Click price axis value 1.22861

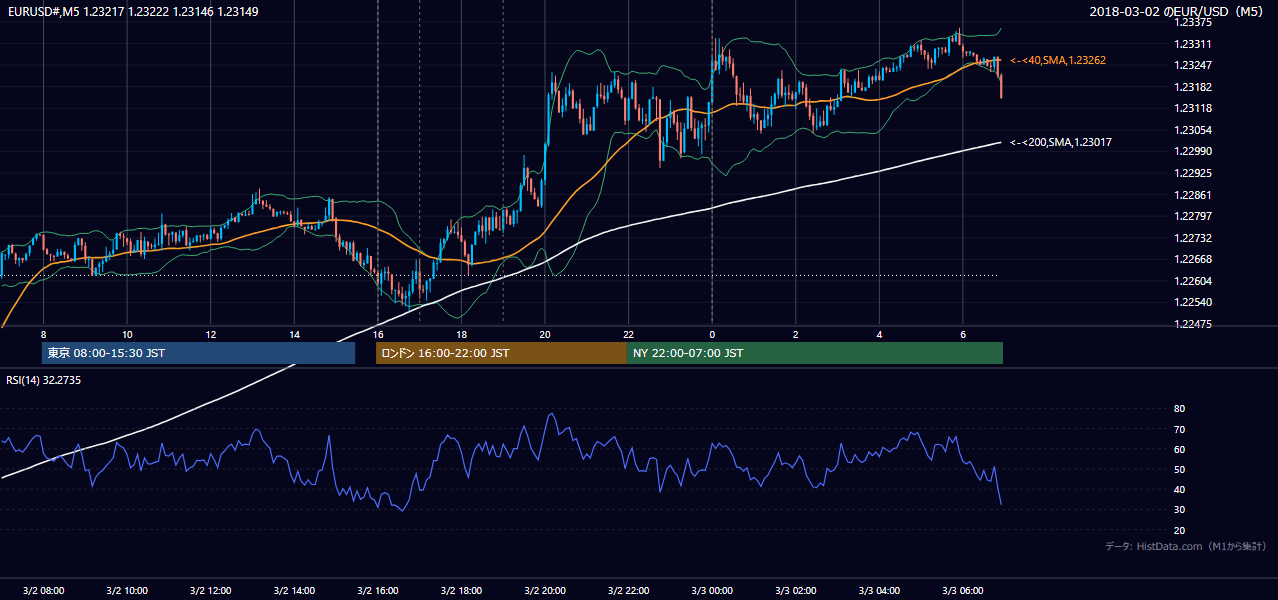(x=1192, y=195)
